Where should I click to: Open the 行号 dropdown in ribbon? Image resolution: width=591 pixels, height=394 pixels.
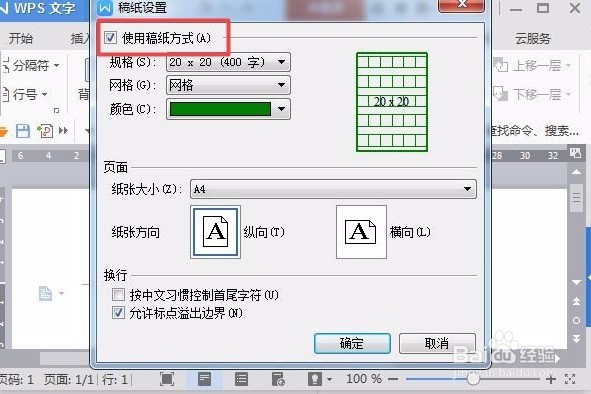[25, 94]
